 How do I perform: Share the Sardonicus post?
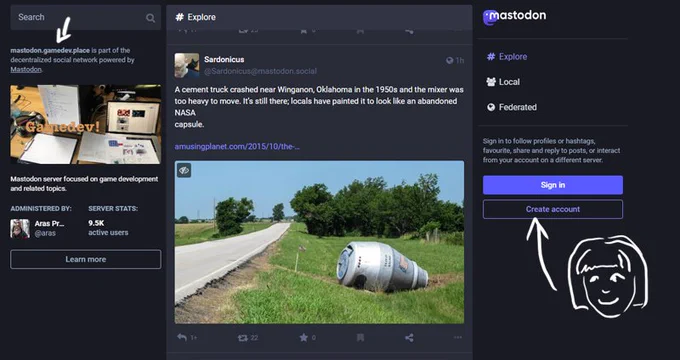tap(409, 337)
